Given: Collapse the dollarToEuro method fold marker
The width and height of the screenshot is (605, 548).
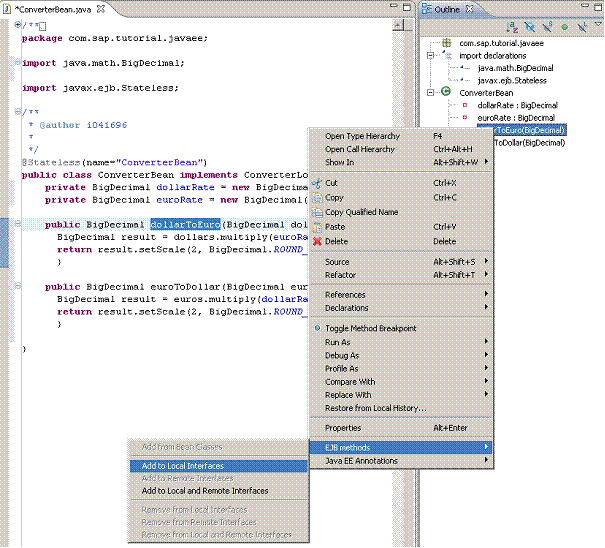Looking at the screenshot, I should click(x=17, y=225).
